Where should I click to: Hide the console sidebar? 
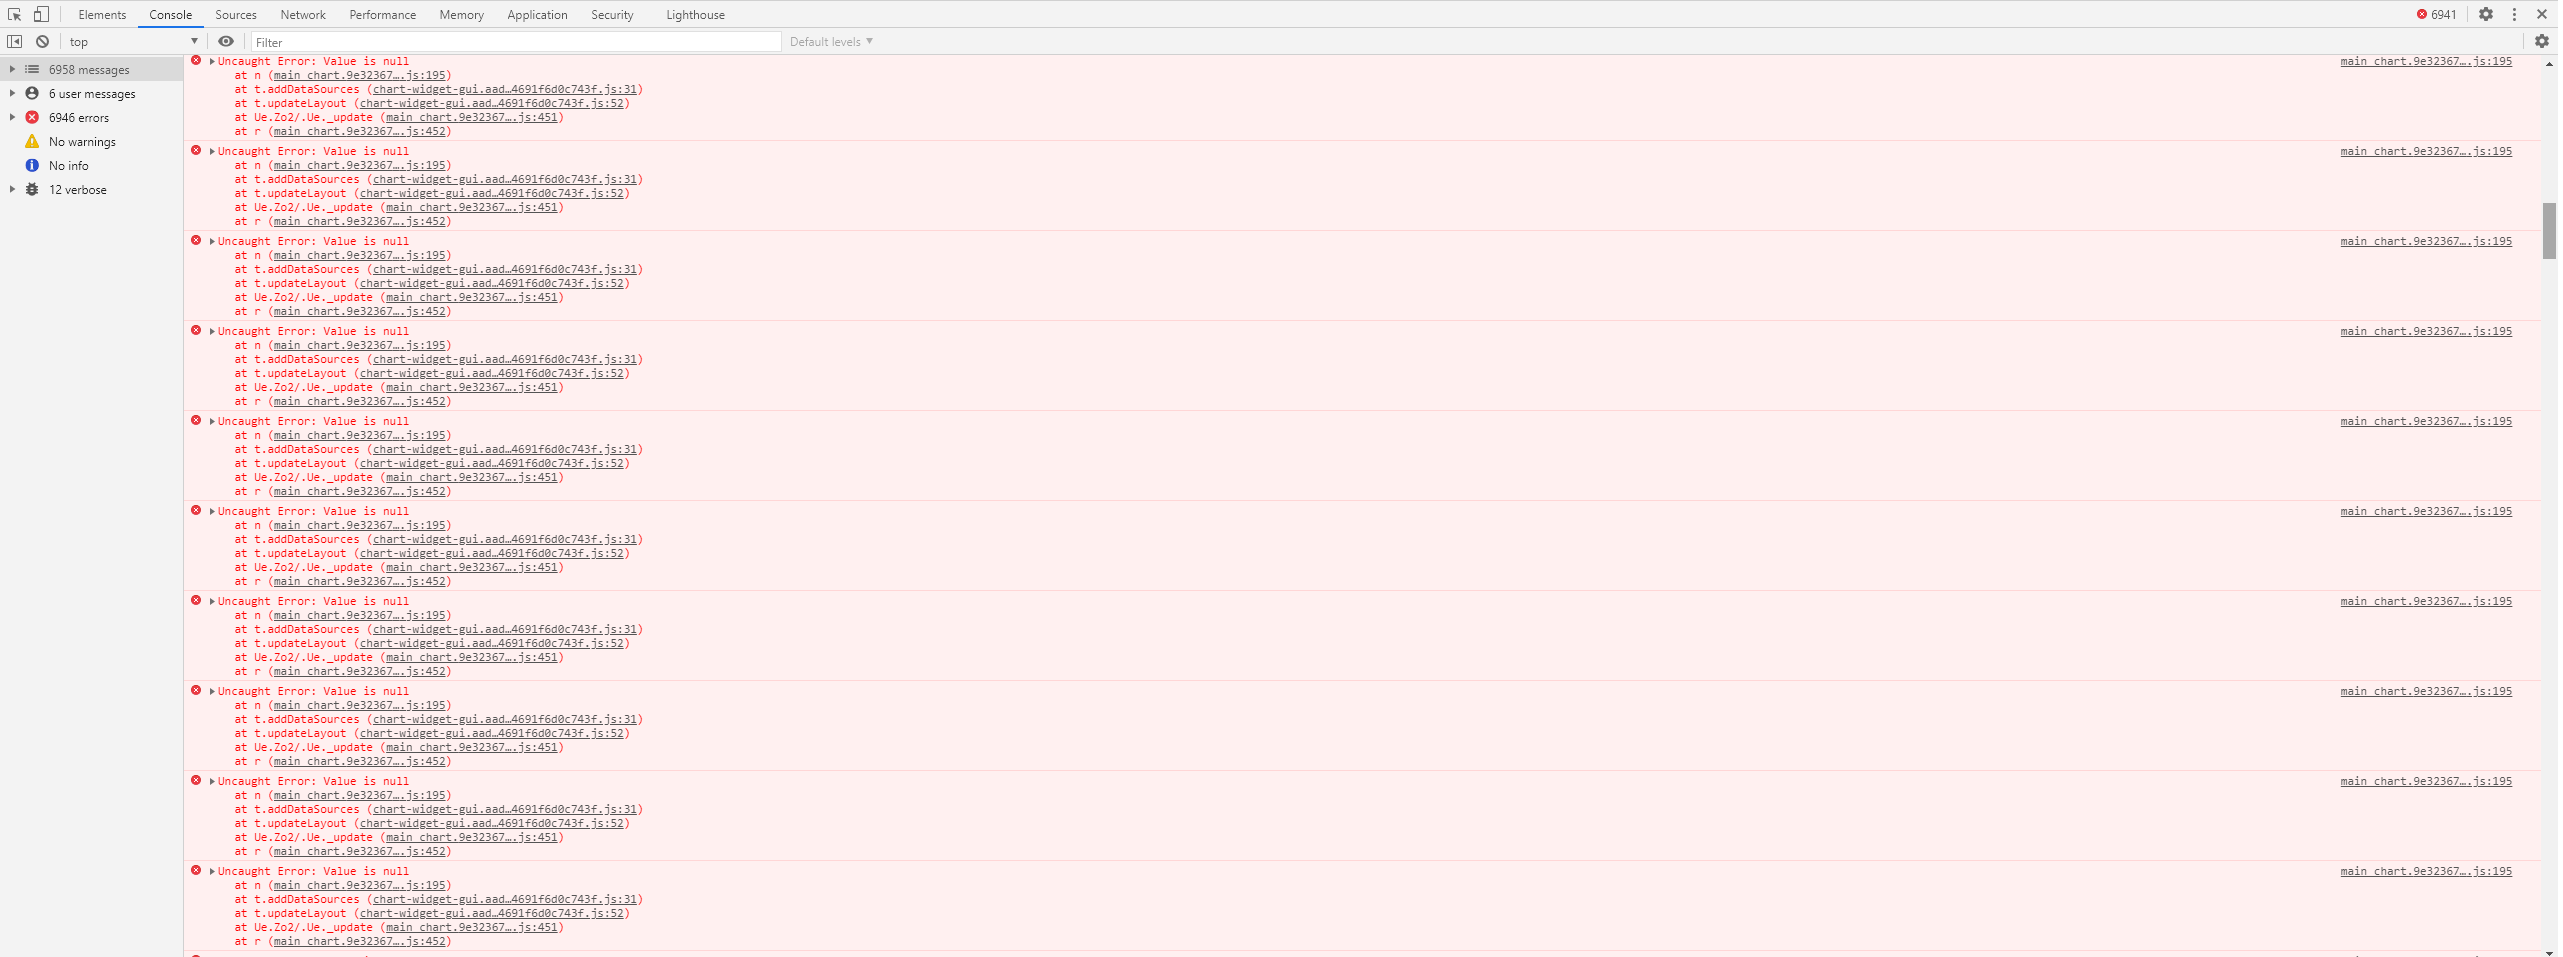[x=14, y=41]
